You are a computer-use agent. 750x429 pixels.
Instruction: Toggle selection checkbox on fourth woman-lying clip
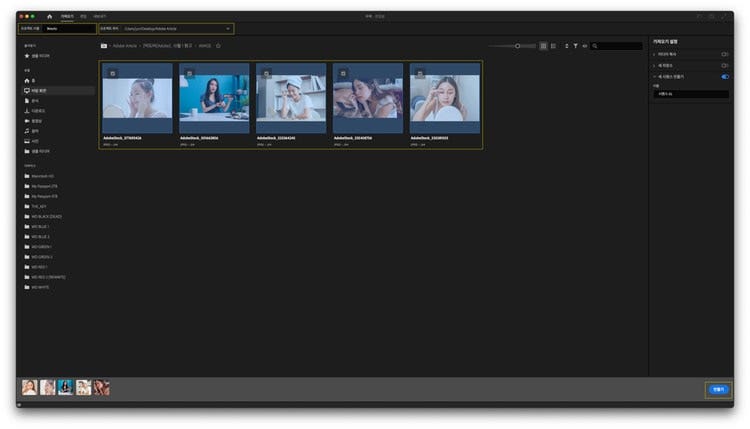tap(343, 74)
